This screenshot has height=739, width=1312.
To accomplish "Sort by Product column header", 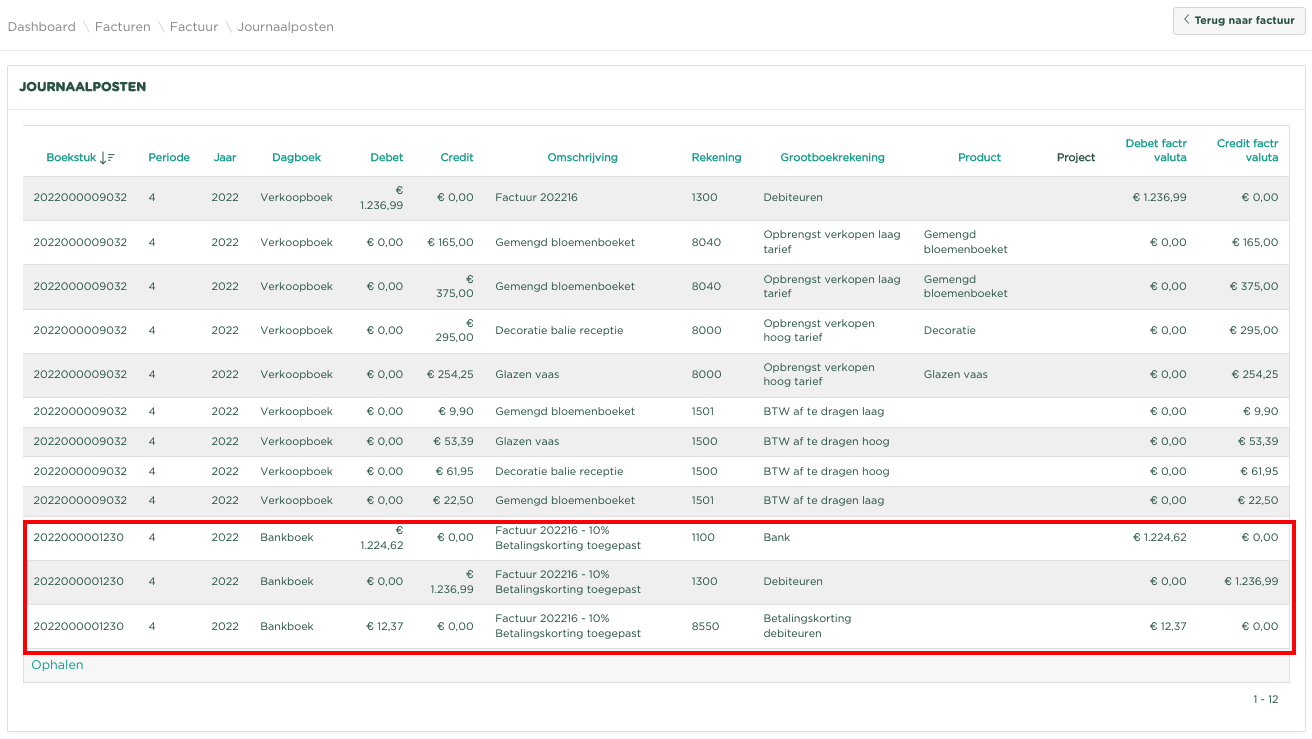I will (x=979, y=157).
